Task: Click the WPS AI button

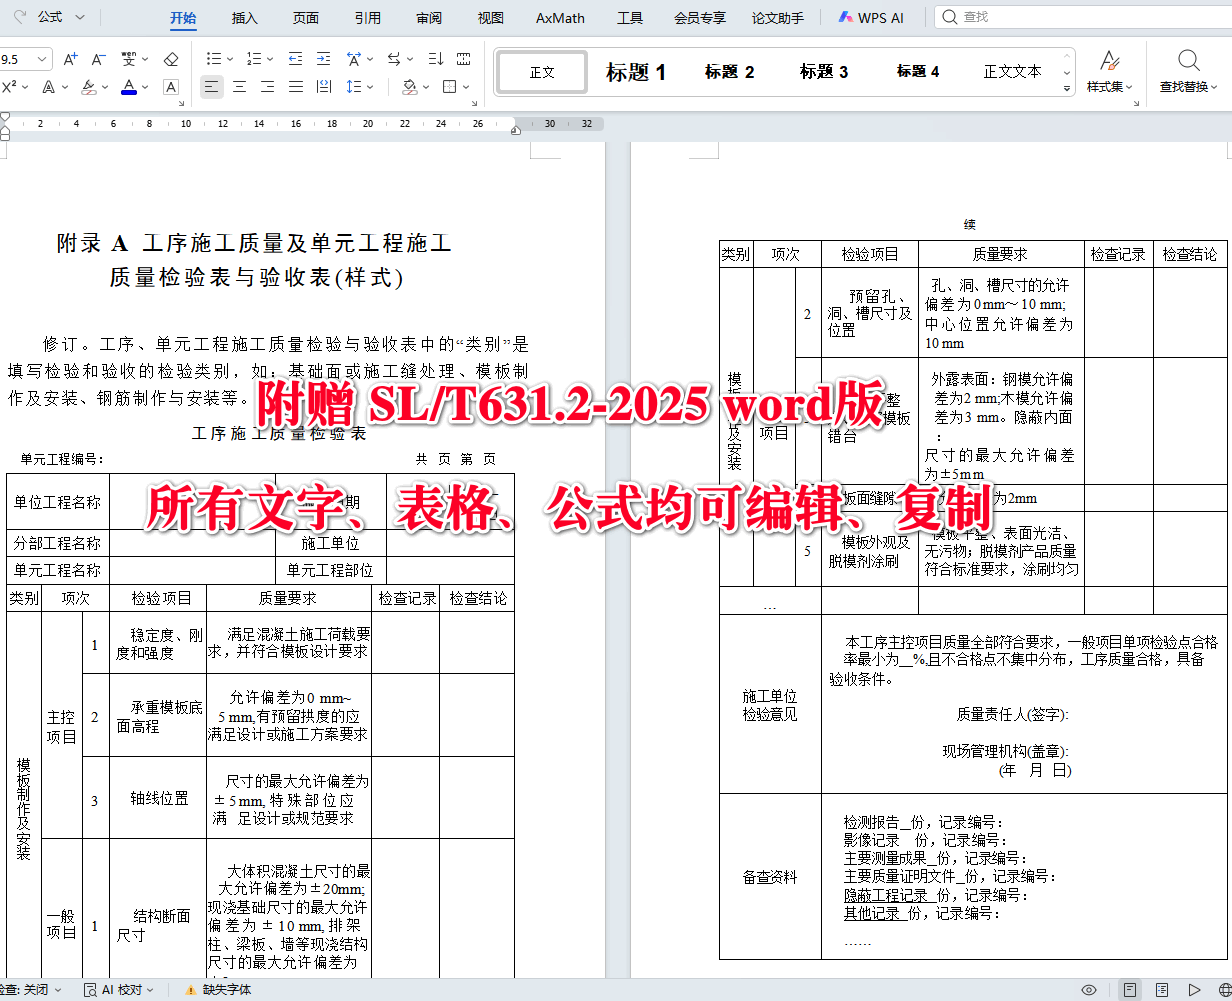Action: 871,18
